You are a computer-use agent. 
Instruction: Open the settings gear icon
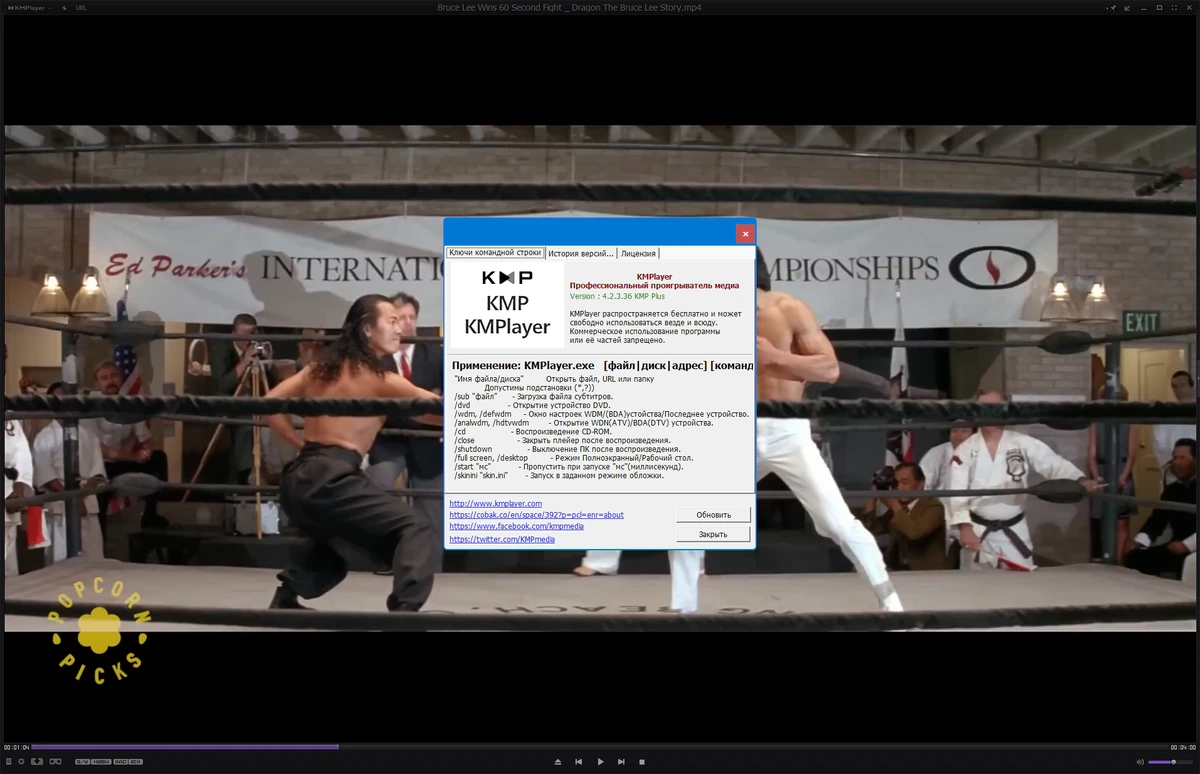(21, 762)
